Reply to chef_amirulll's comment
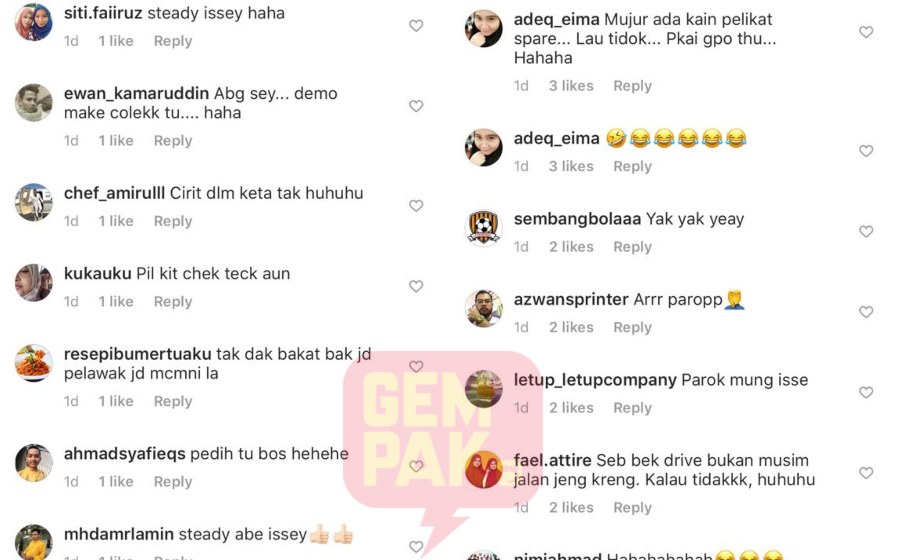This screenshot has height=560, width=900. pyautogui.click(x=173, y=221)
